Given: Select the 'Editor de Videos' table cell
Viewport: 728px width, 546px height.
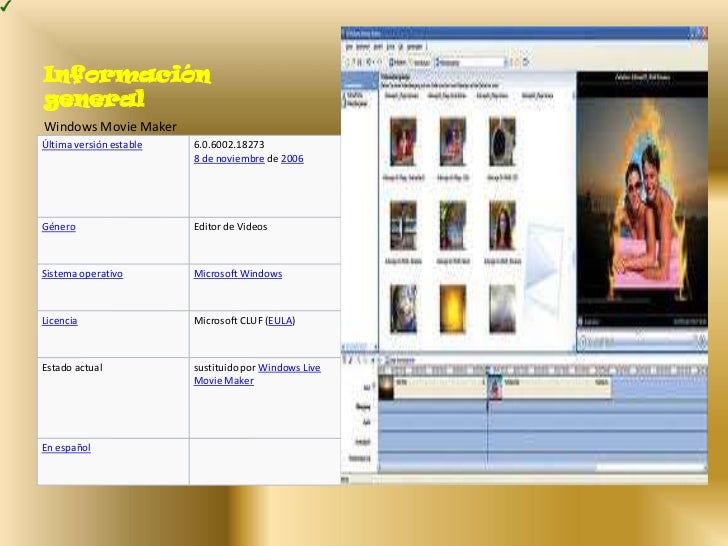Looking at the screenshot, I should [265, 240].
